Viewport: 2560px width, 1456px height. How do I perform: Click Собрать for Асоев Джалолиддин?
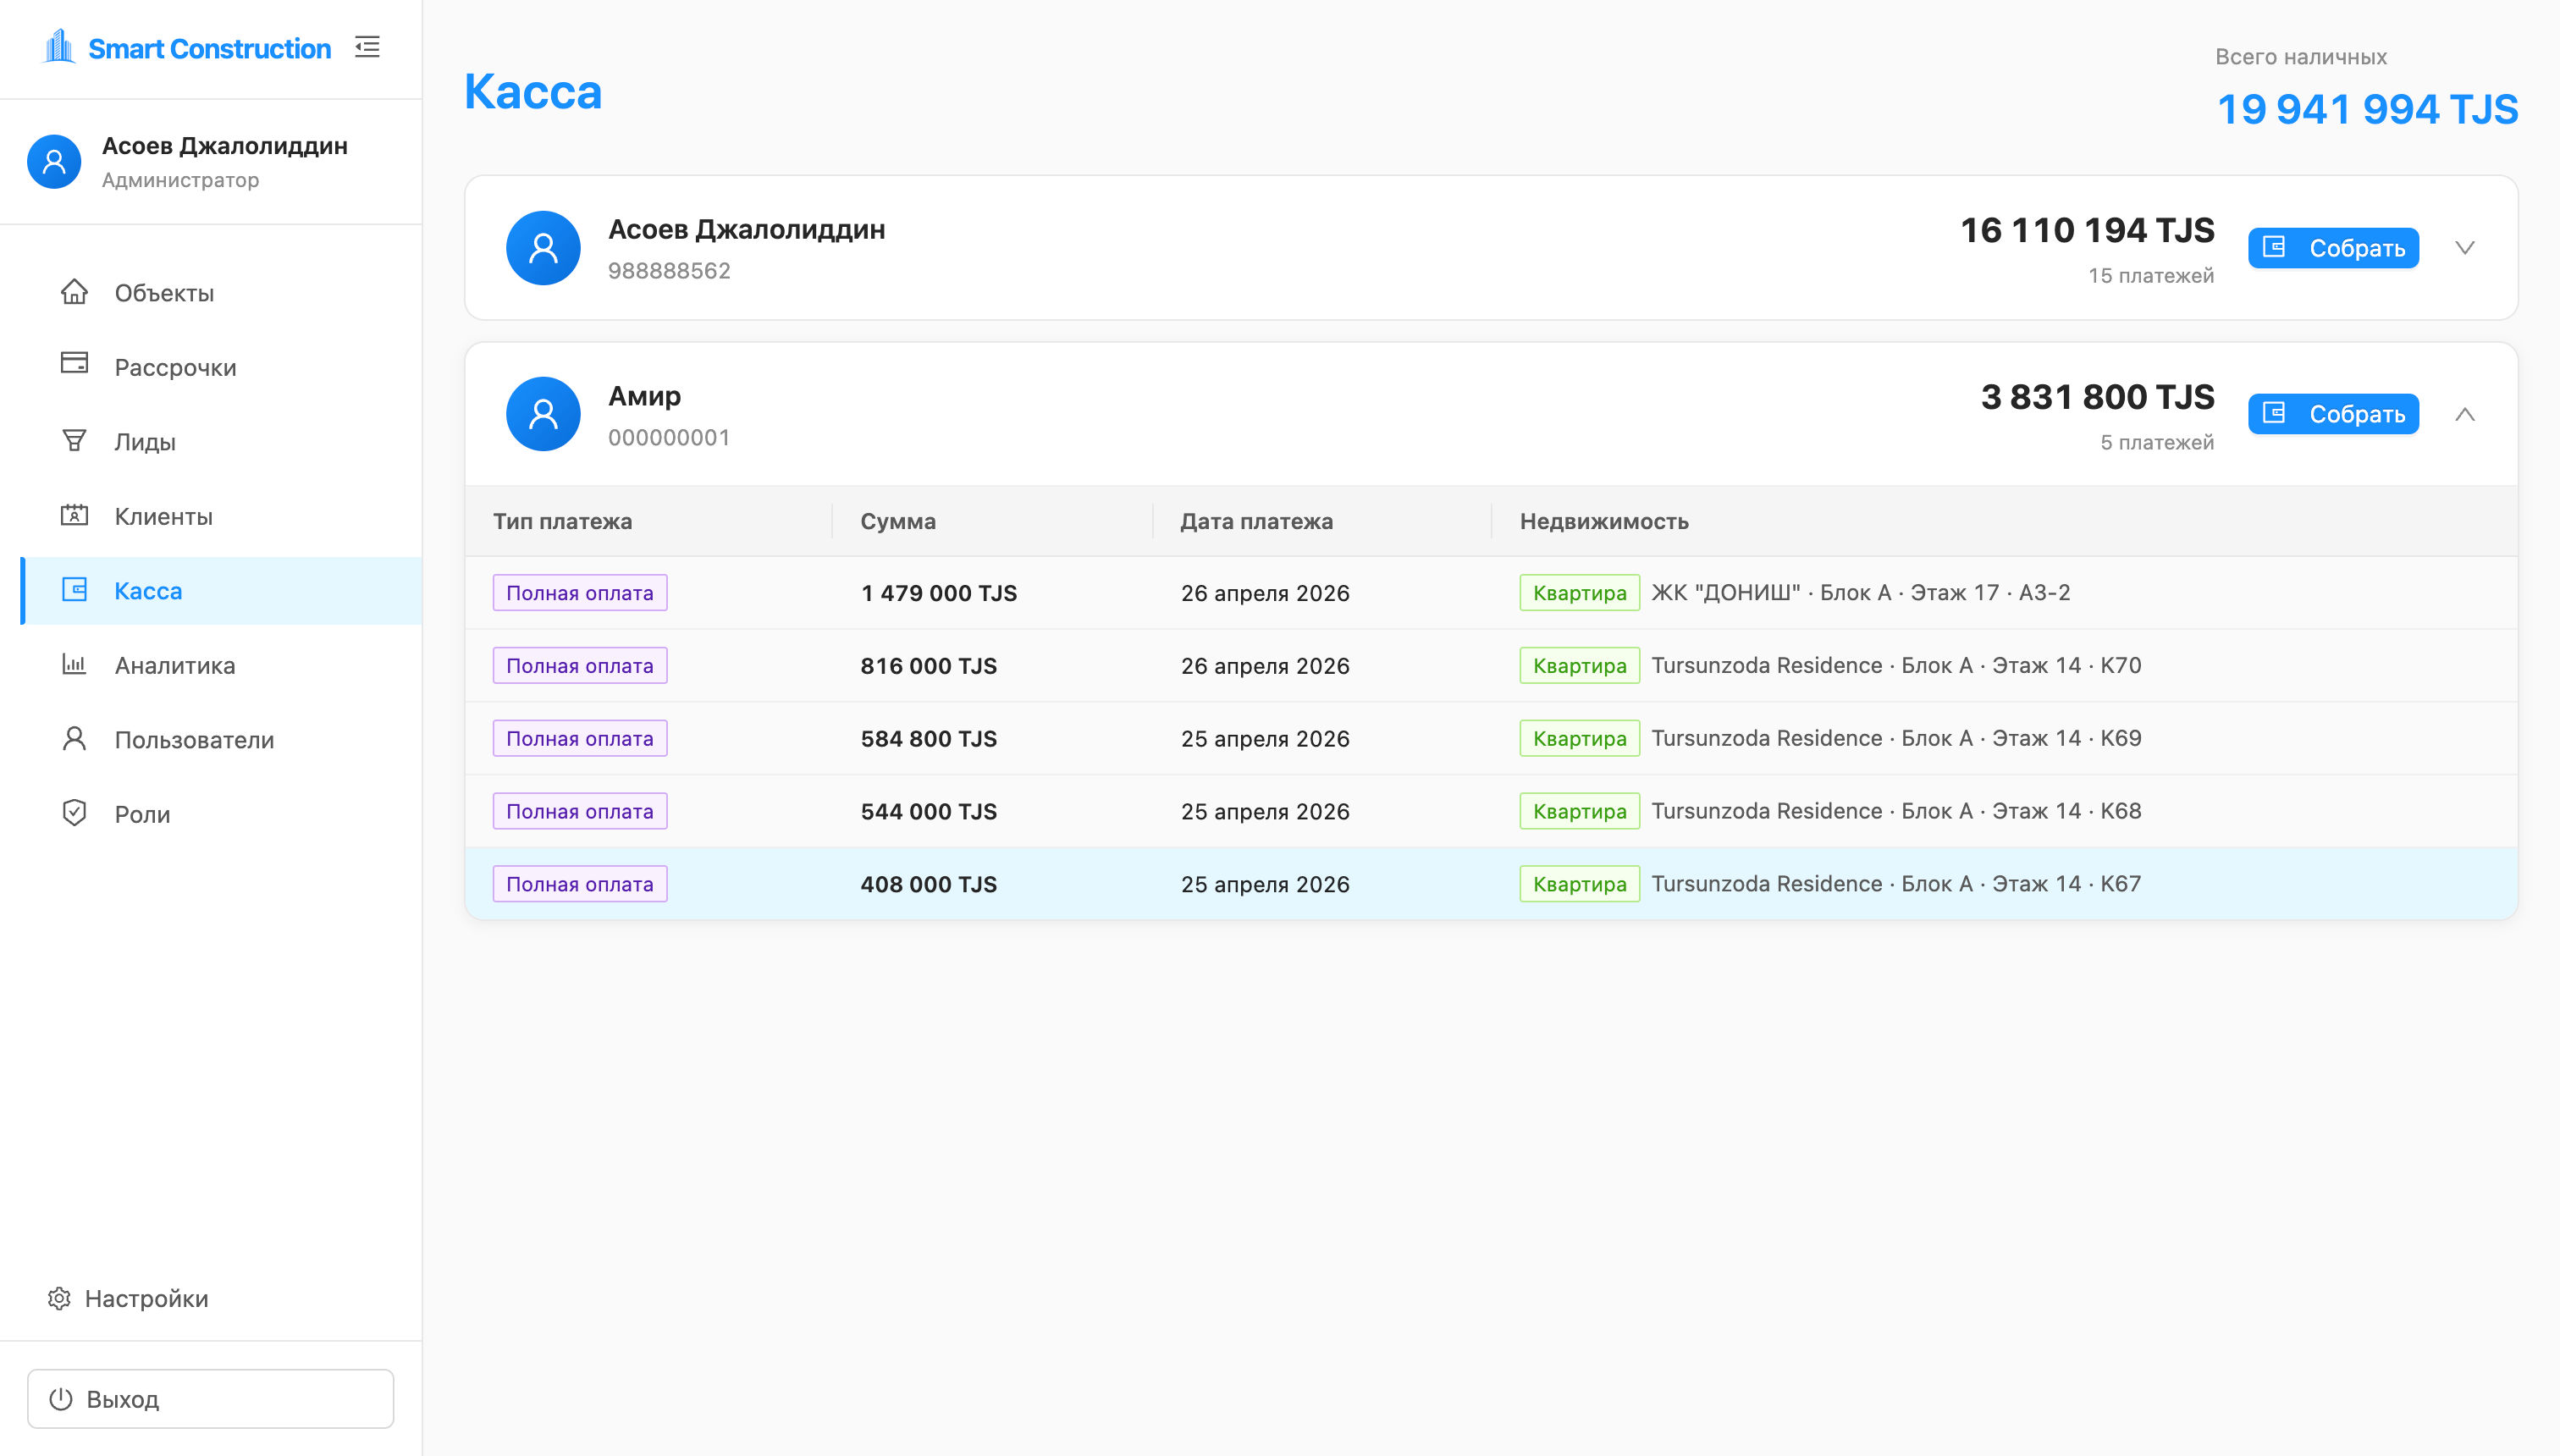click(2333, 247)
